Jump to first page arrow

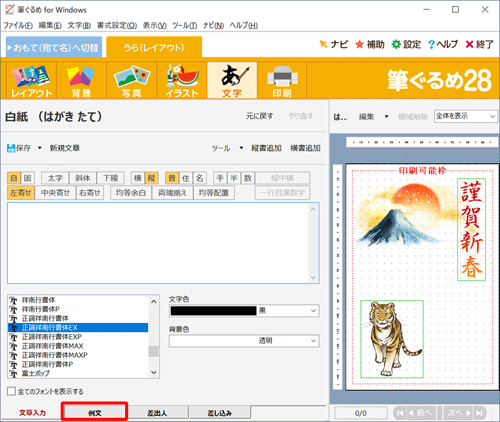[400, 413]
